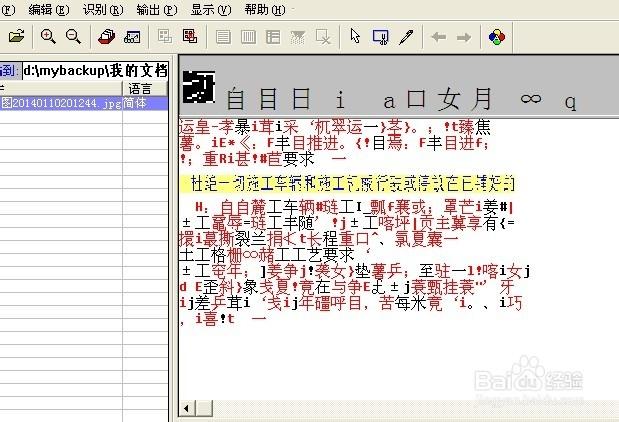Screen dimensions: 619x422
Task: Click the yellow highlighted text line
Action: point(350,184)
